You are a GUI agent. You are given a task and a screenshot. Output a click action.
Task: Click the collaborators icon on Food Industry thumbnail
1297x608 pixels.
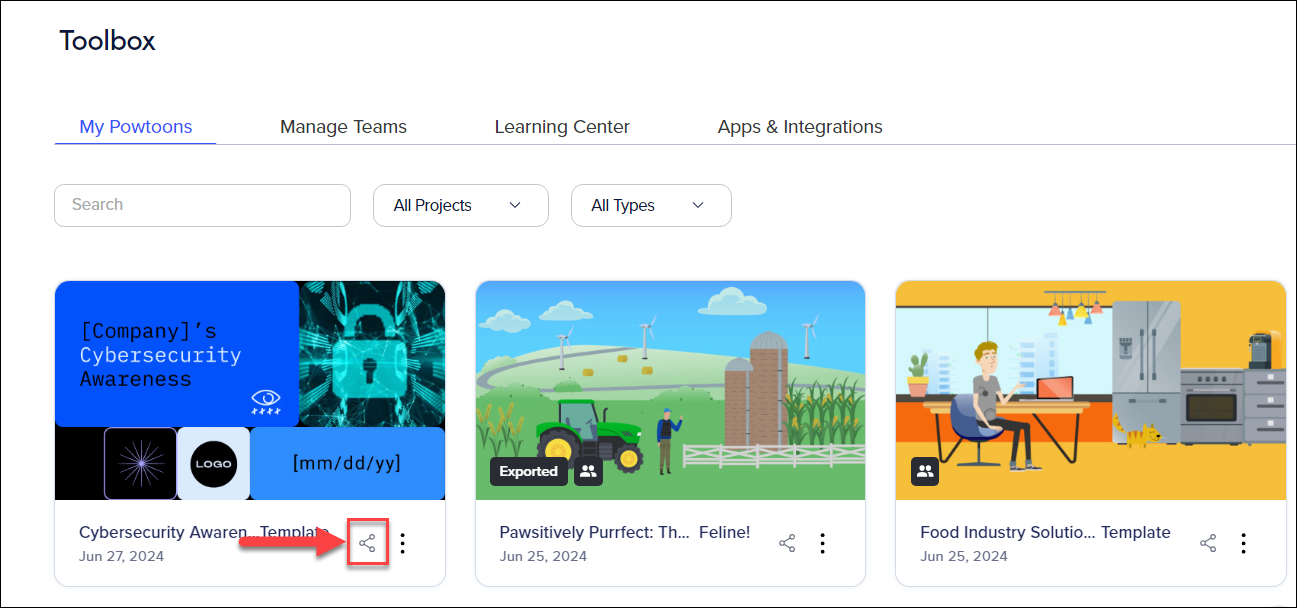tap(925, 471)
